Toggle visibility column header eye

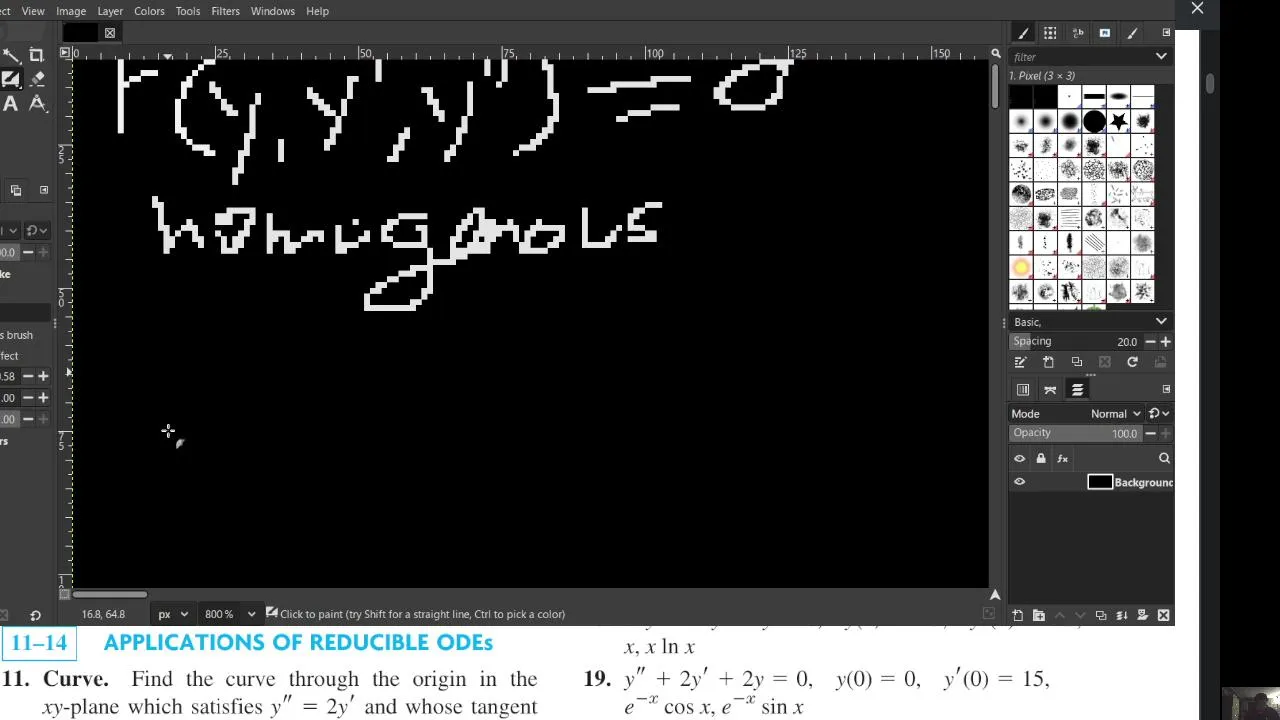(x=1020, y=459)
